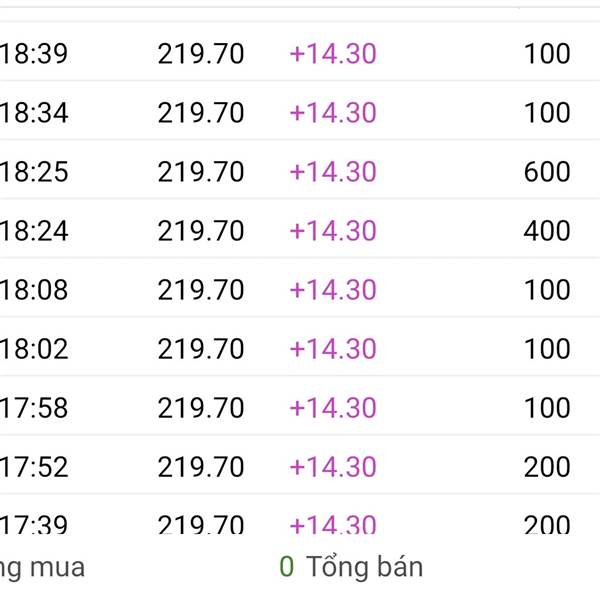Click the 219.70 price in the 18:08 row

[200, 290]
